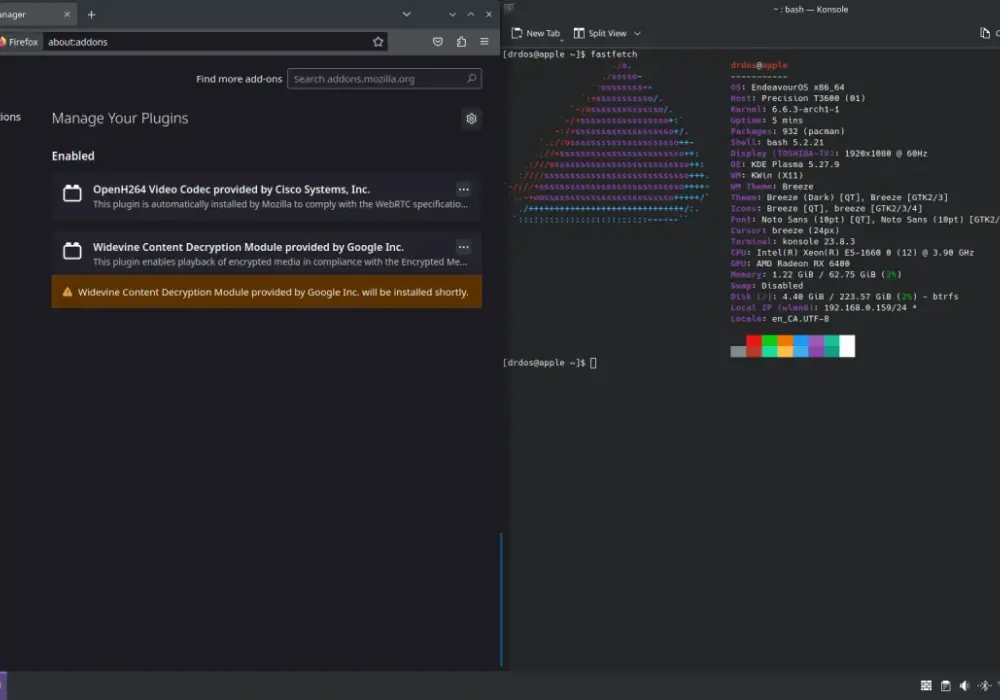Screen dimensions: 1000x700
Task: Click the white color block in fastfetch palette
Action: pyautogui.click(x=847, y=346)
